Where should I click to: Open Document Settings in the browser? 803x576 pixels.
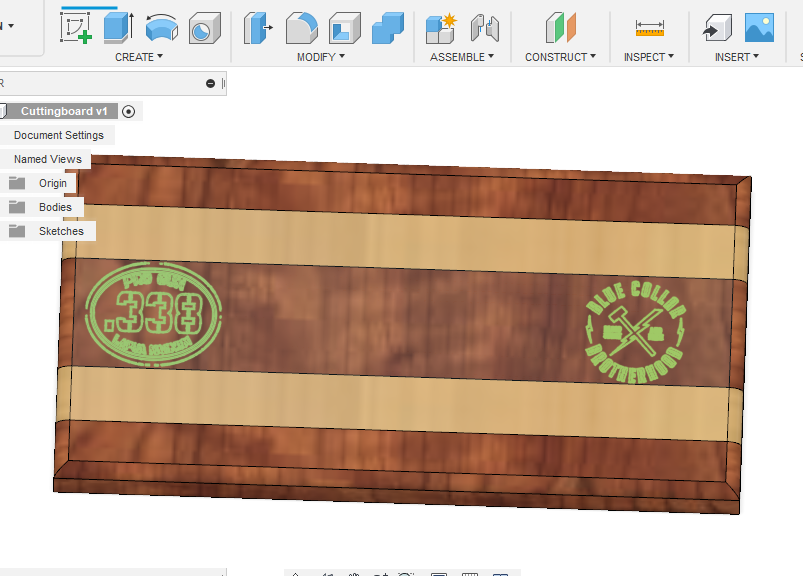click(x=58, y=135)
